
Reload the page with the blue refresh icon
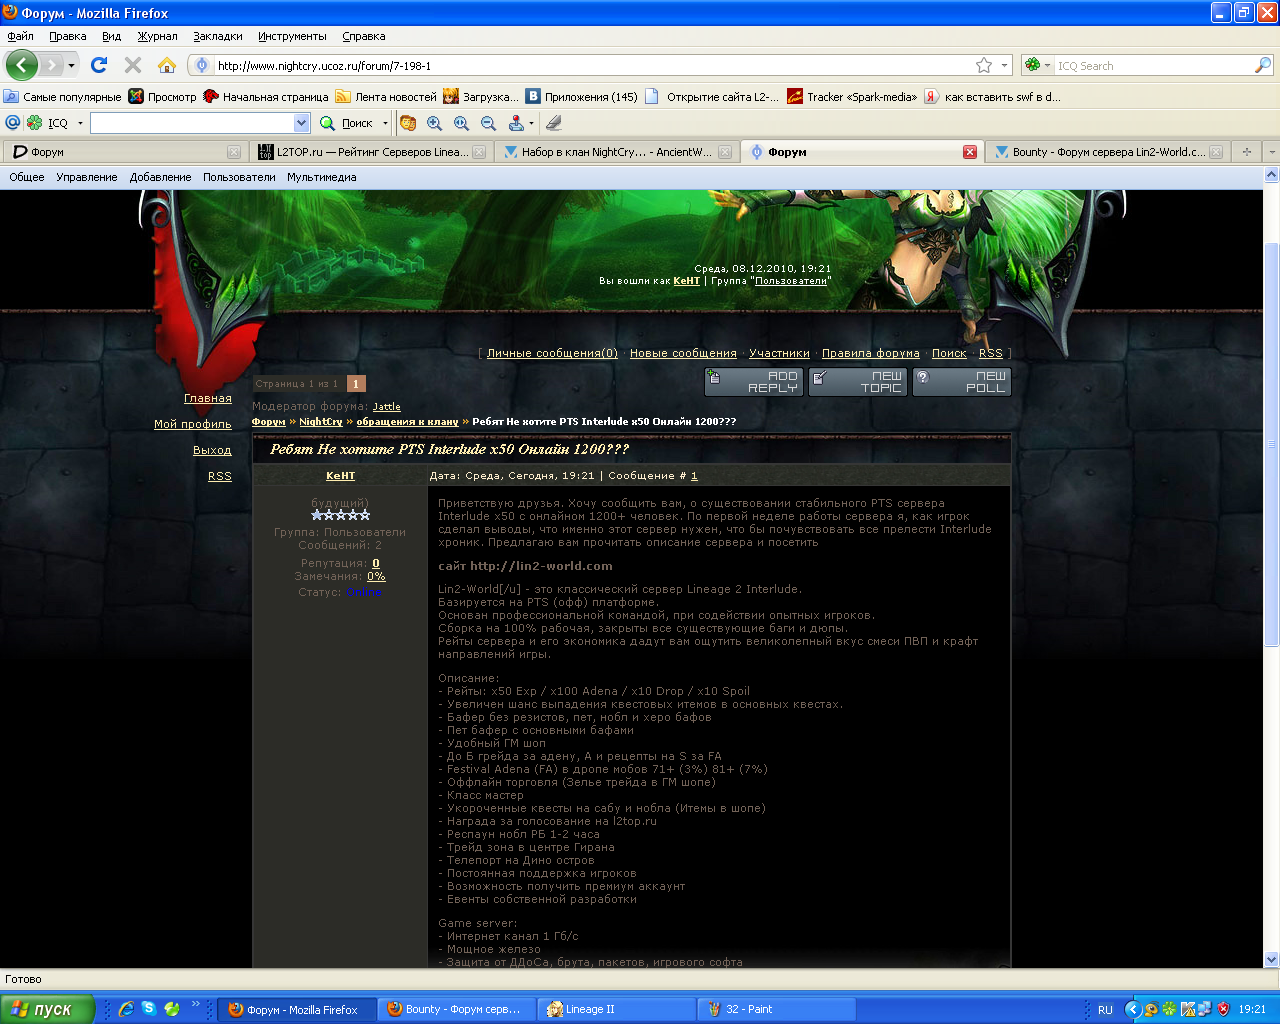click(99, 65)
